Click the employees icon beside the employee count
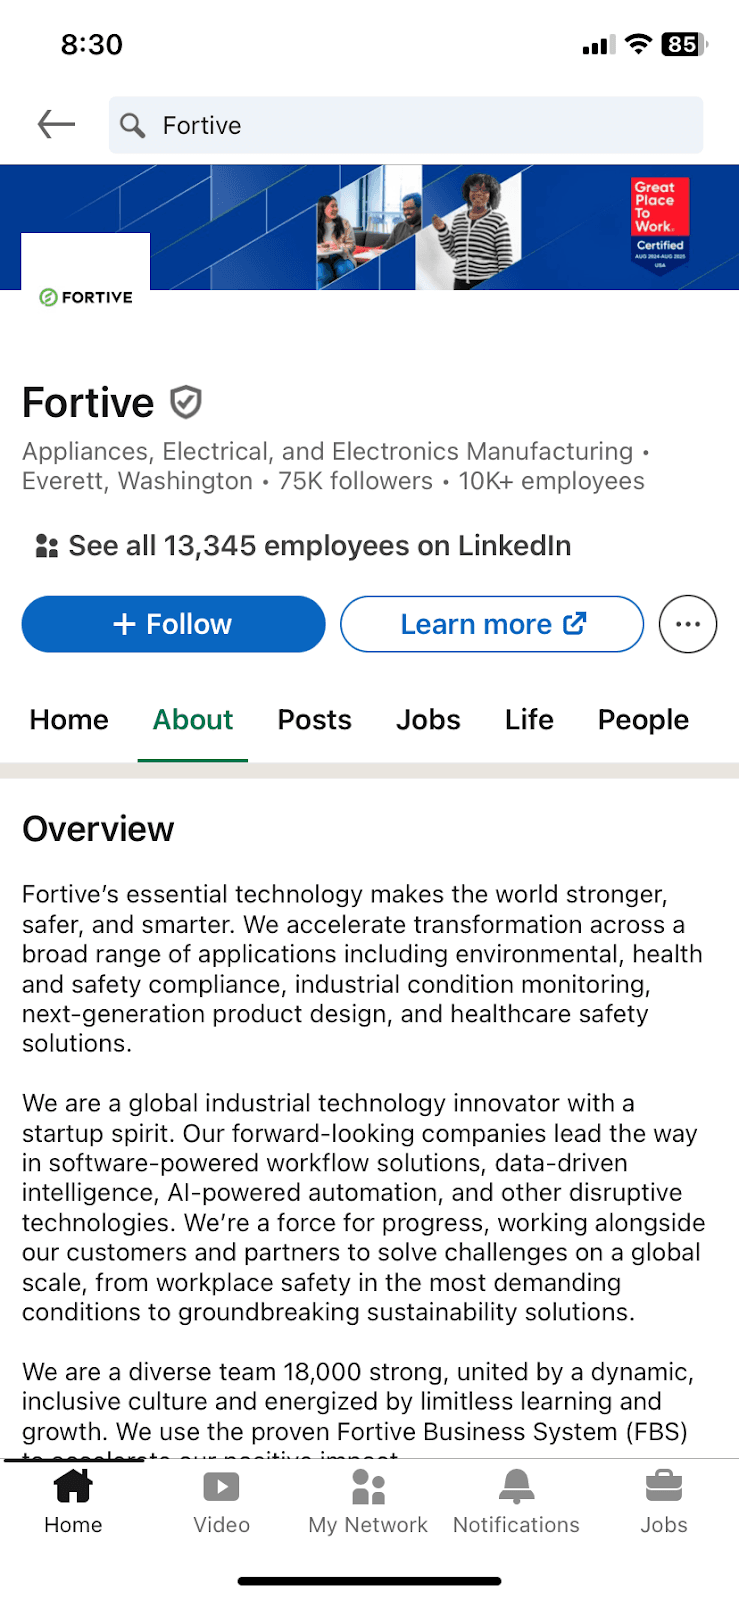 click(x=44, y=545)
